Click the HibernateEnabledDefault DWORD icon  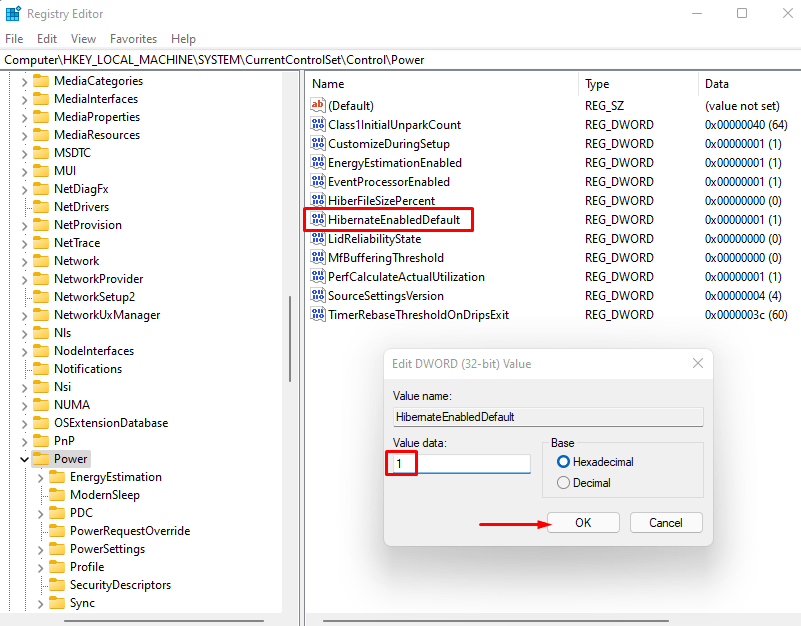click(x=317, y=219)
